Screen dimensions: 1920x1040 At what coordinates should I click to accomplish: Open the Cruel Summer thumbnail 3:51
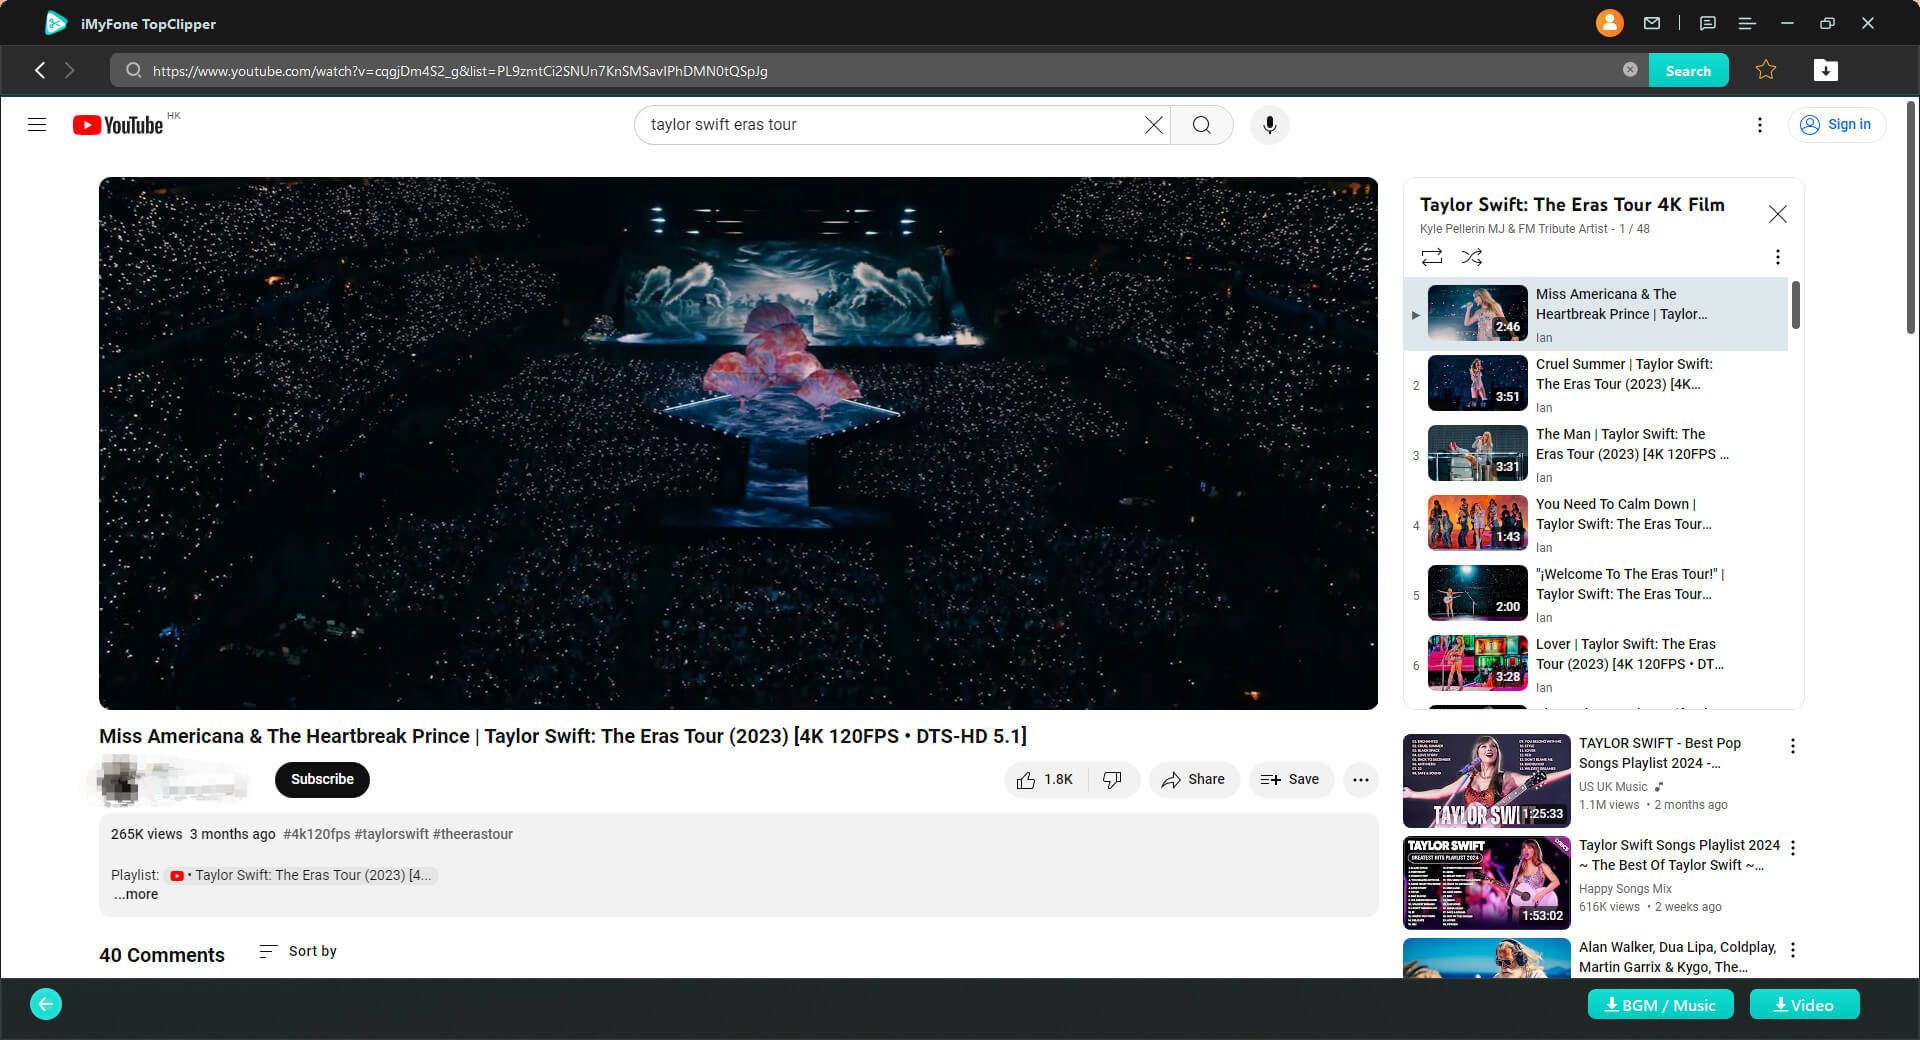pyautogui.click(x=1477, y=383)
